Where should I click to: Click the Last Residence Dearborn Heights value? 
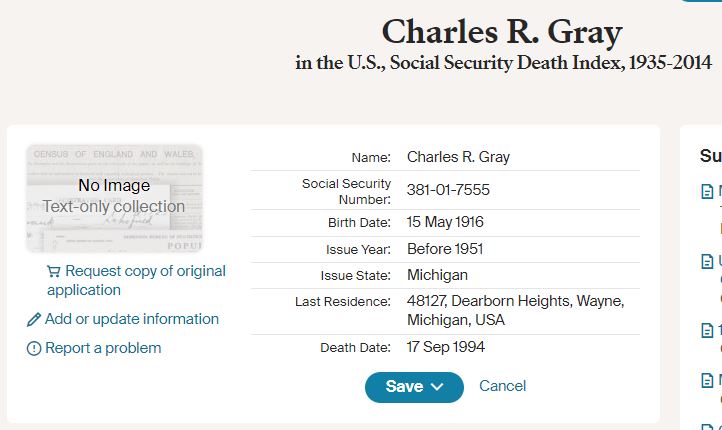(515, 310)
